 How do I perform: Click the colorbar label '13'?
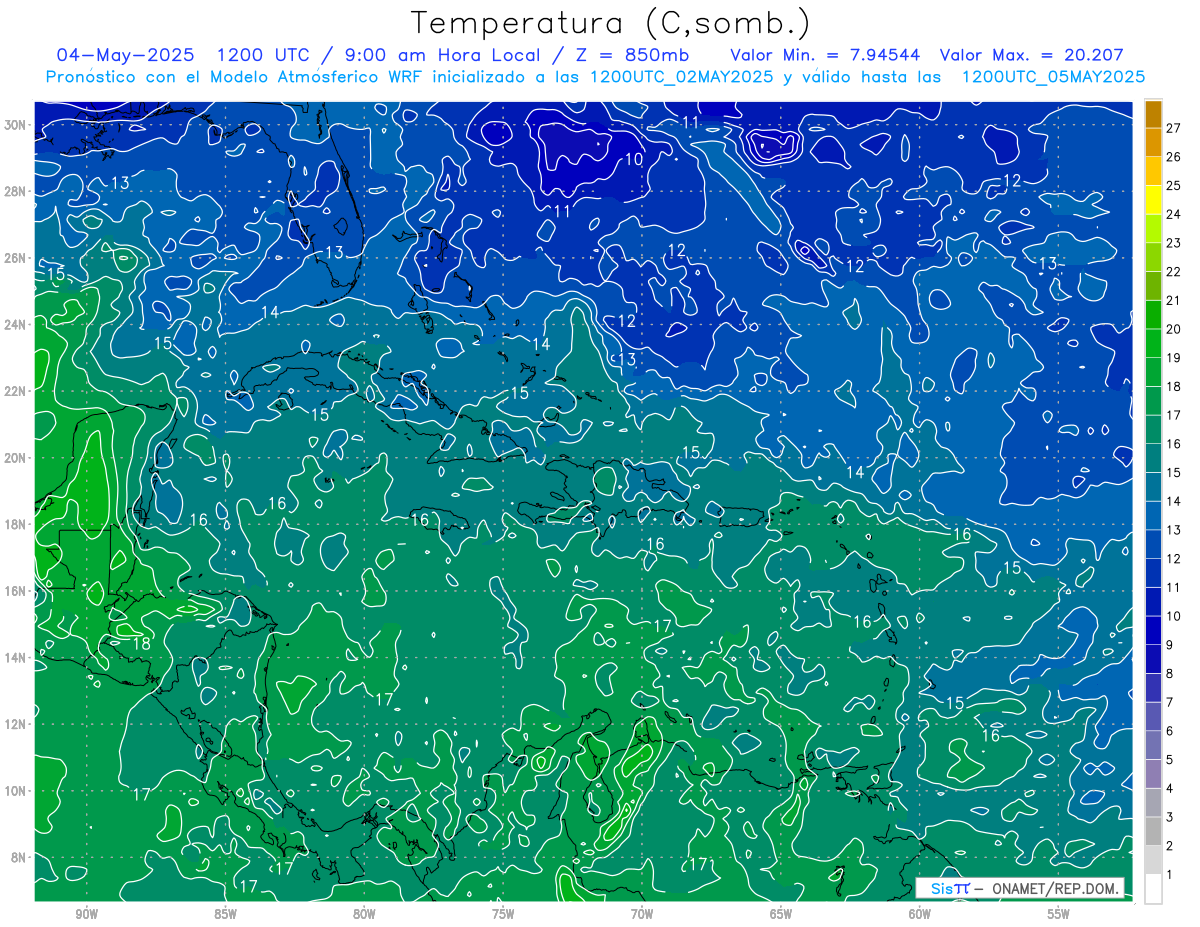click(1173, 530)
